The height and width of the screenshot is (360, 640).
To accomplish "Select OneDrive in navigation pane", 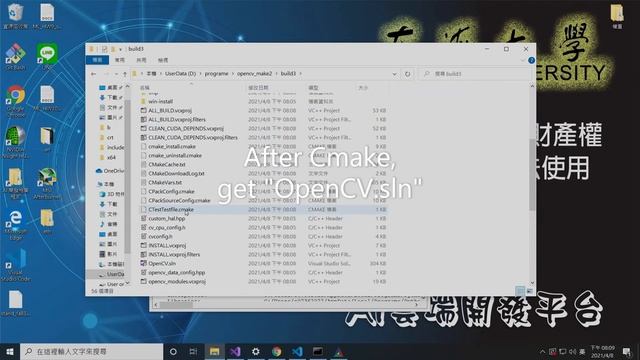I will (x=110, y=171).
